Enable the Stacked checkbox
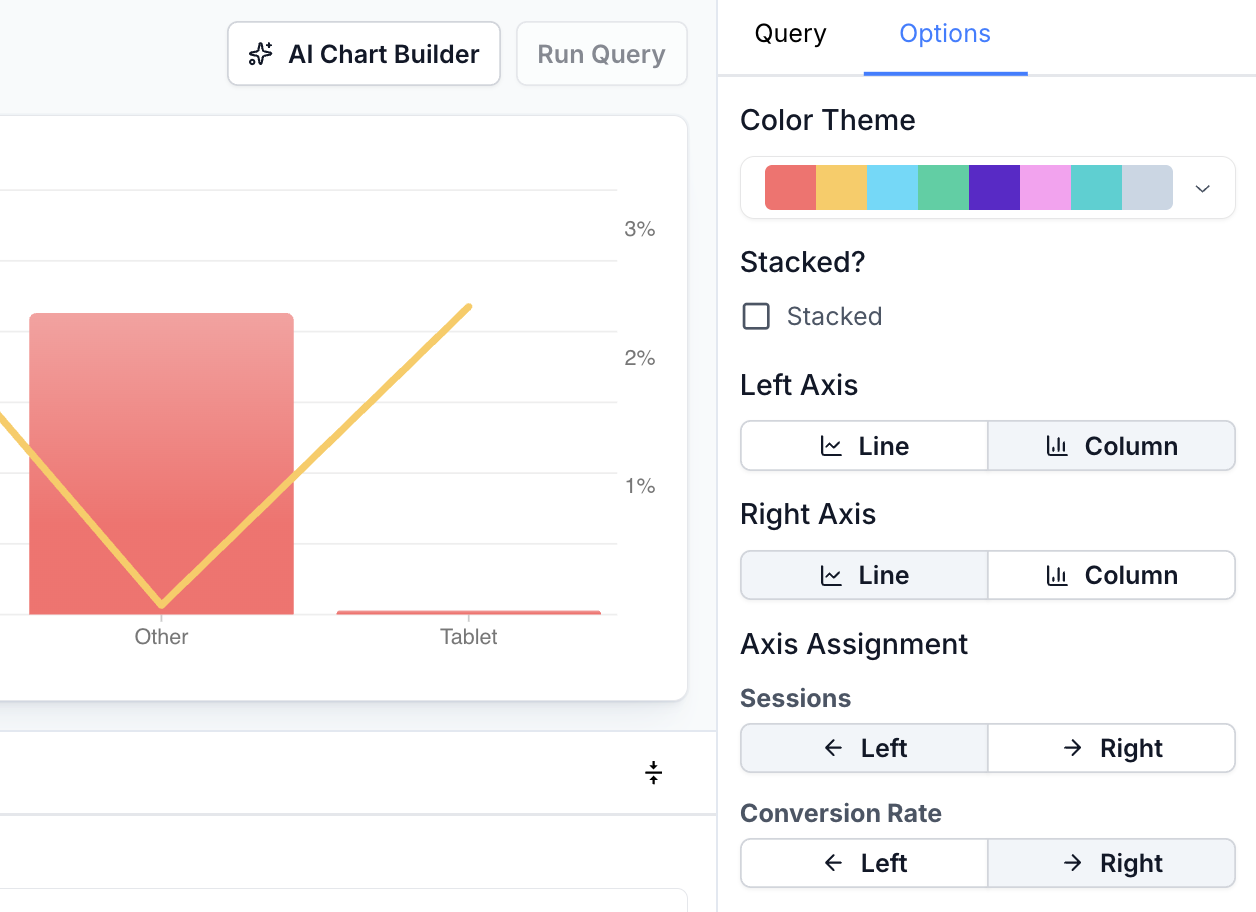The image size is (1256, 912). (x=756, y=317)
